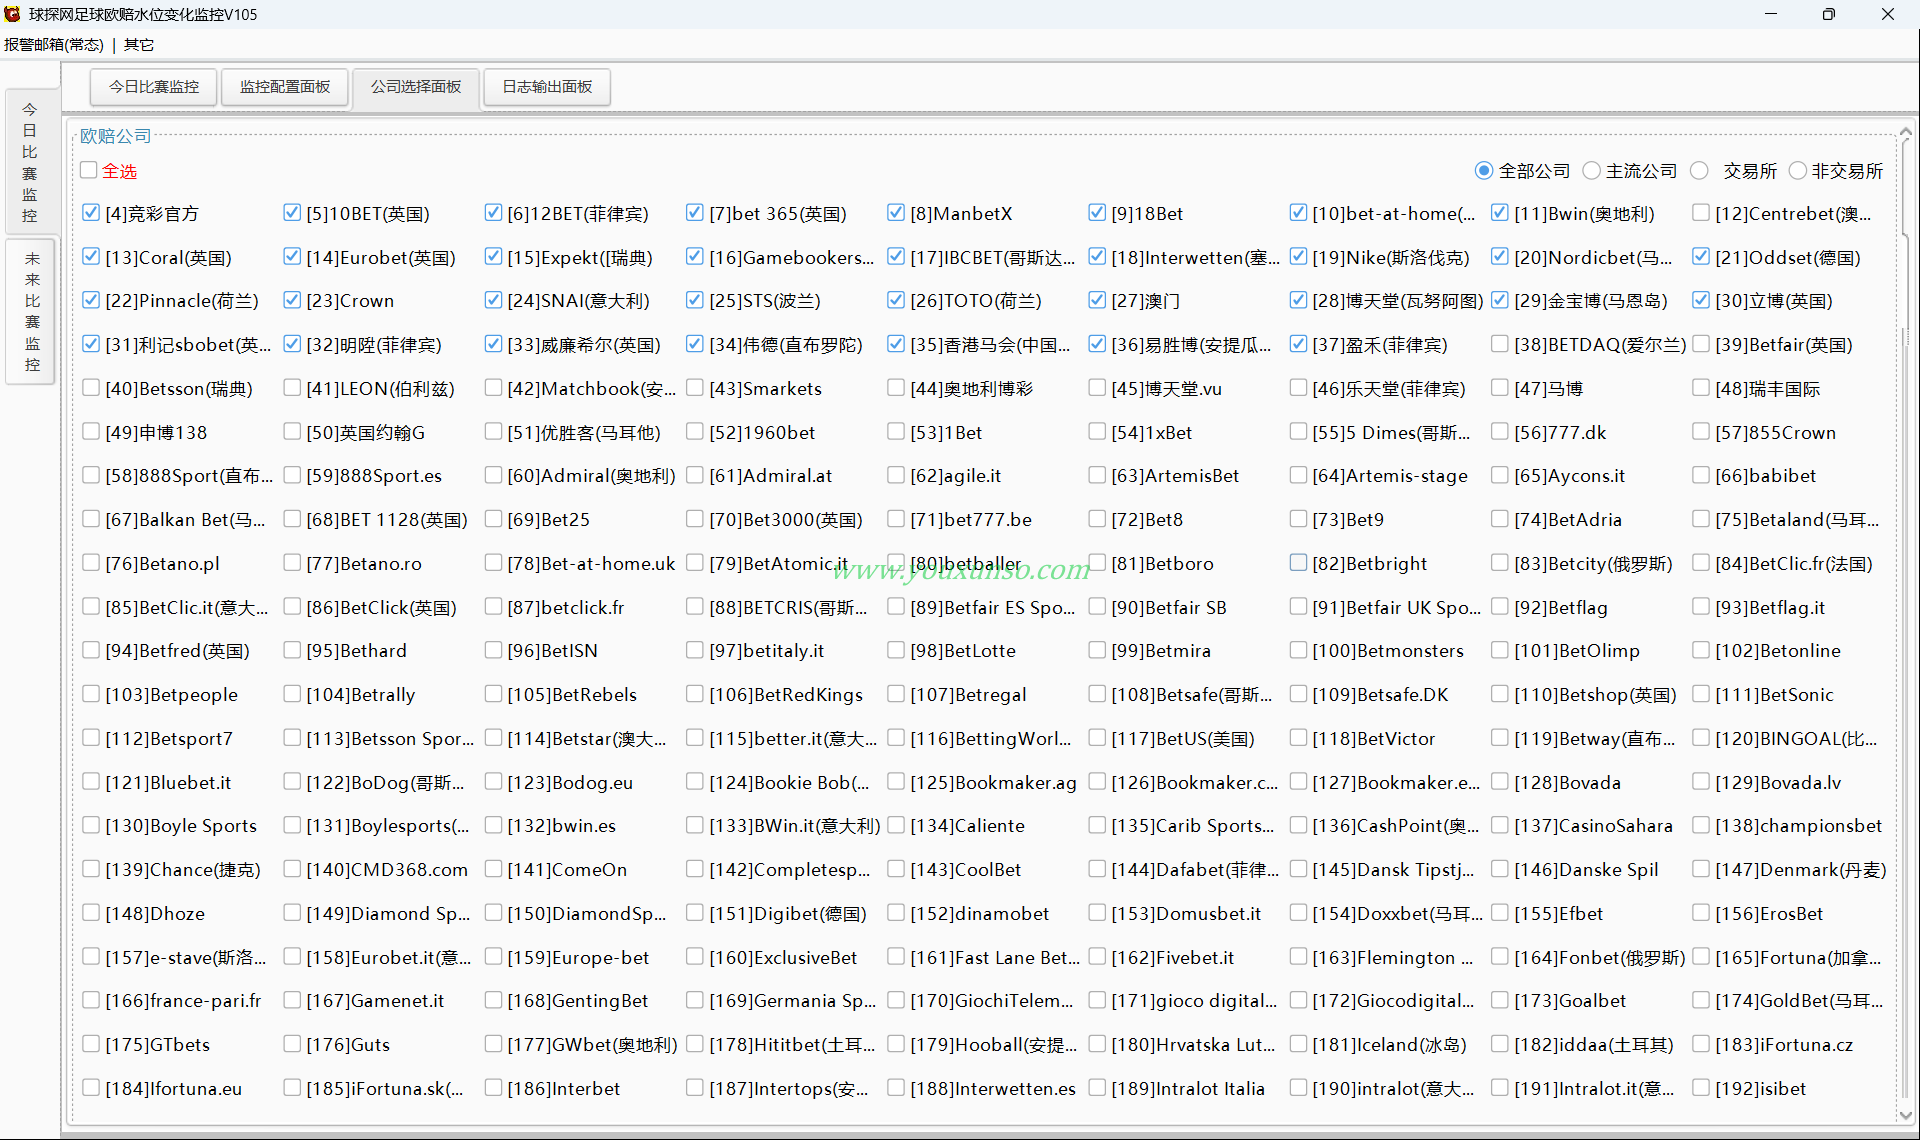Screen dimensions: 1920x1140
Task: Check [94]Betfred(英国) checkbox
Action: click(91, 650)
